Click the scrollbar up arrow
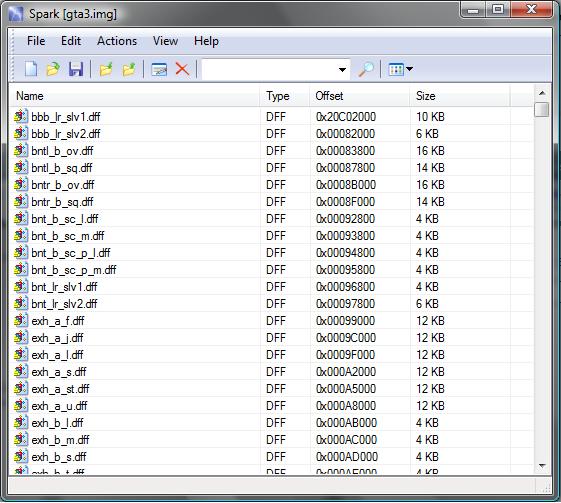561x503 pixels. [542, 93]
